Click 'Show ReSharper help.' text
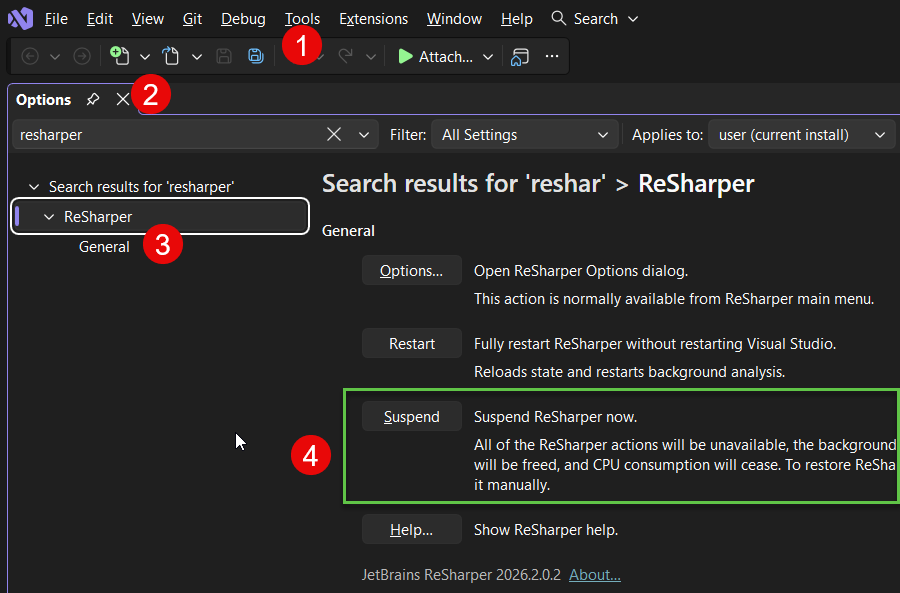The image size is (900, 593). coord(546,530)
